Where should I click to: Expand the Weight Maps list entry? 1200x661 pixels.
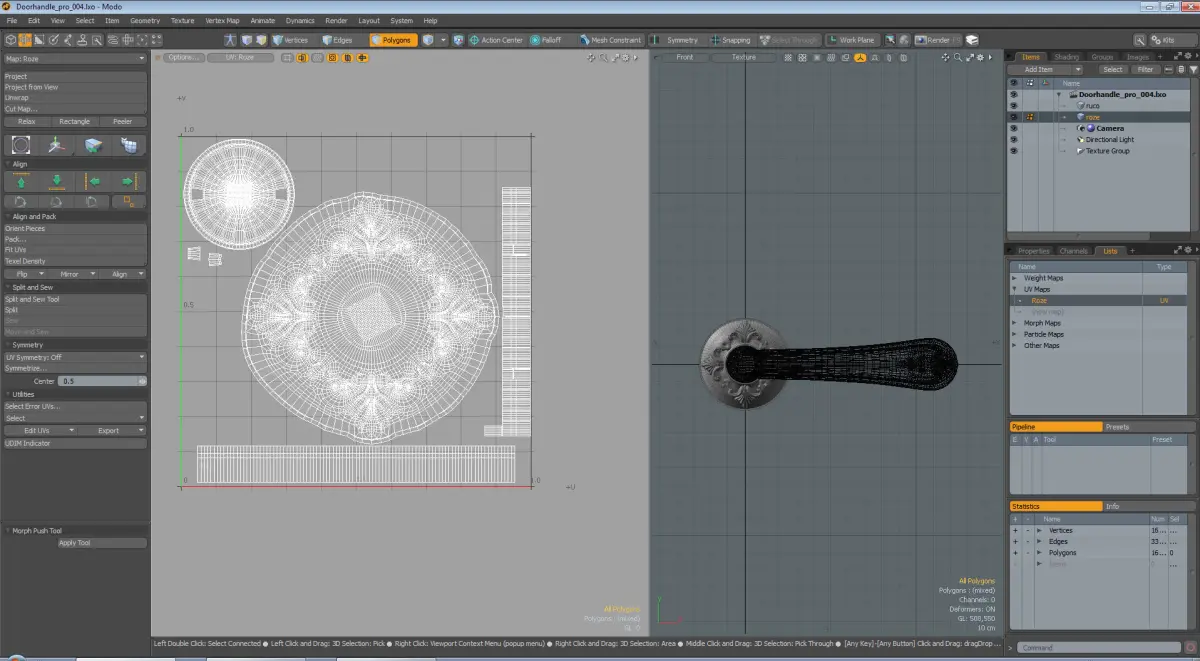(1014, 278)
